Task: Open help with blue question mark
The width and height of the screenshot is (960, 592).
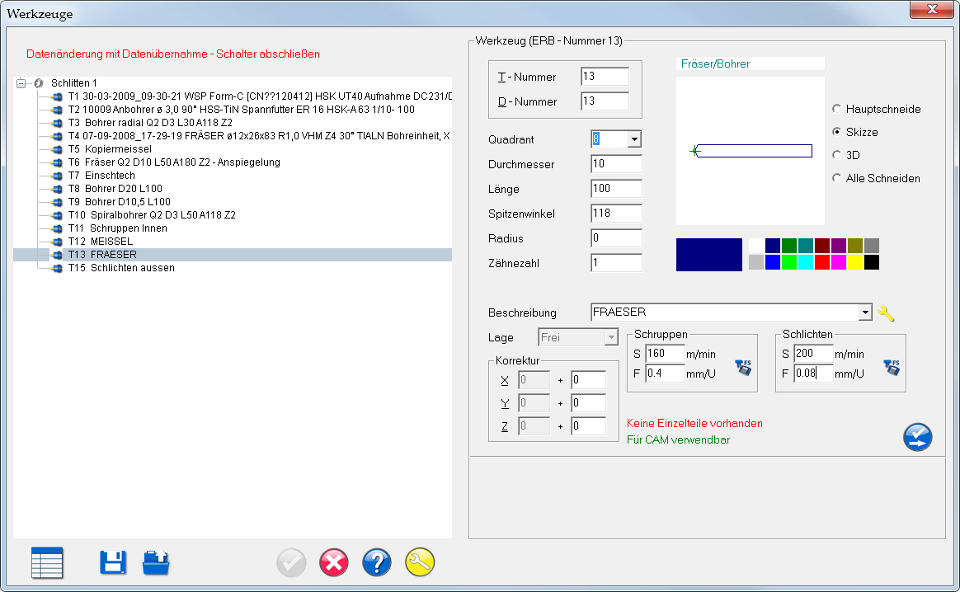Action: [377, 563]
